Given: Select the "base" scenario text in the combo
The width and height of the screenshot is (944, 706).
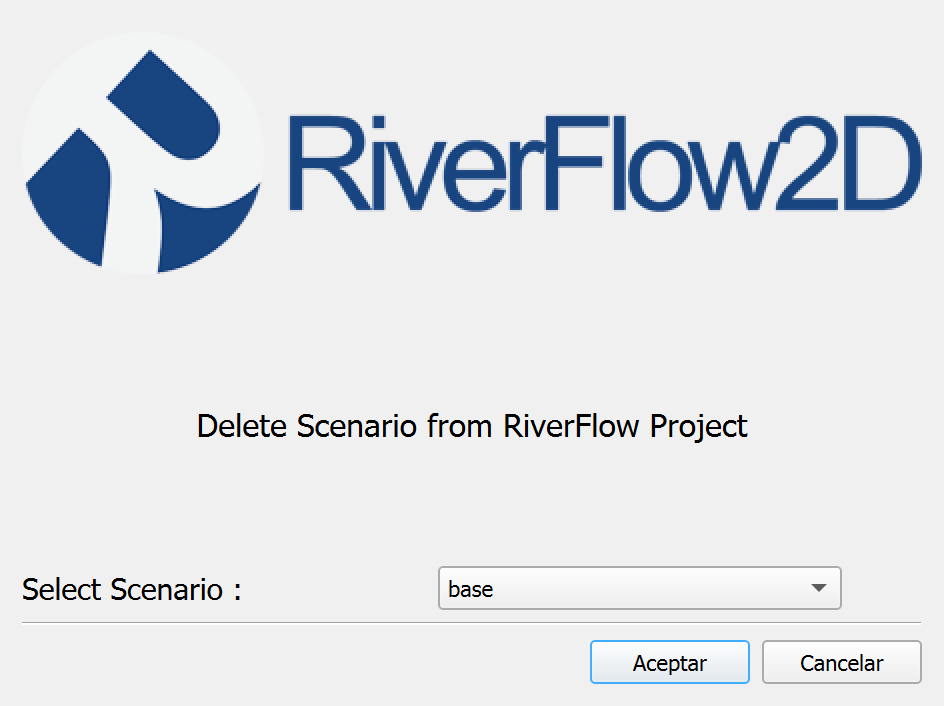Looking at the screenshot, I should [x=470, y=589].
